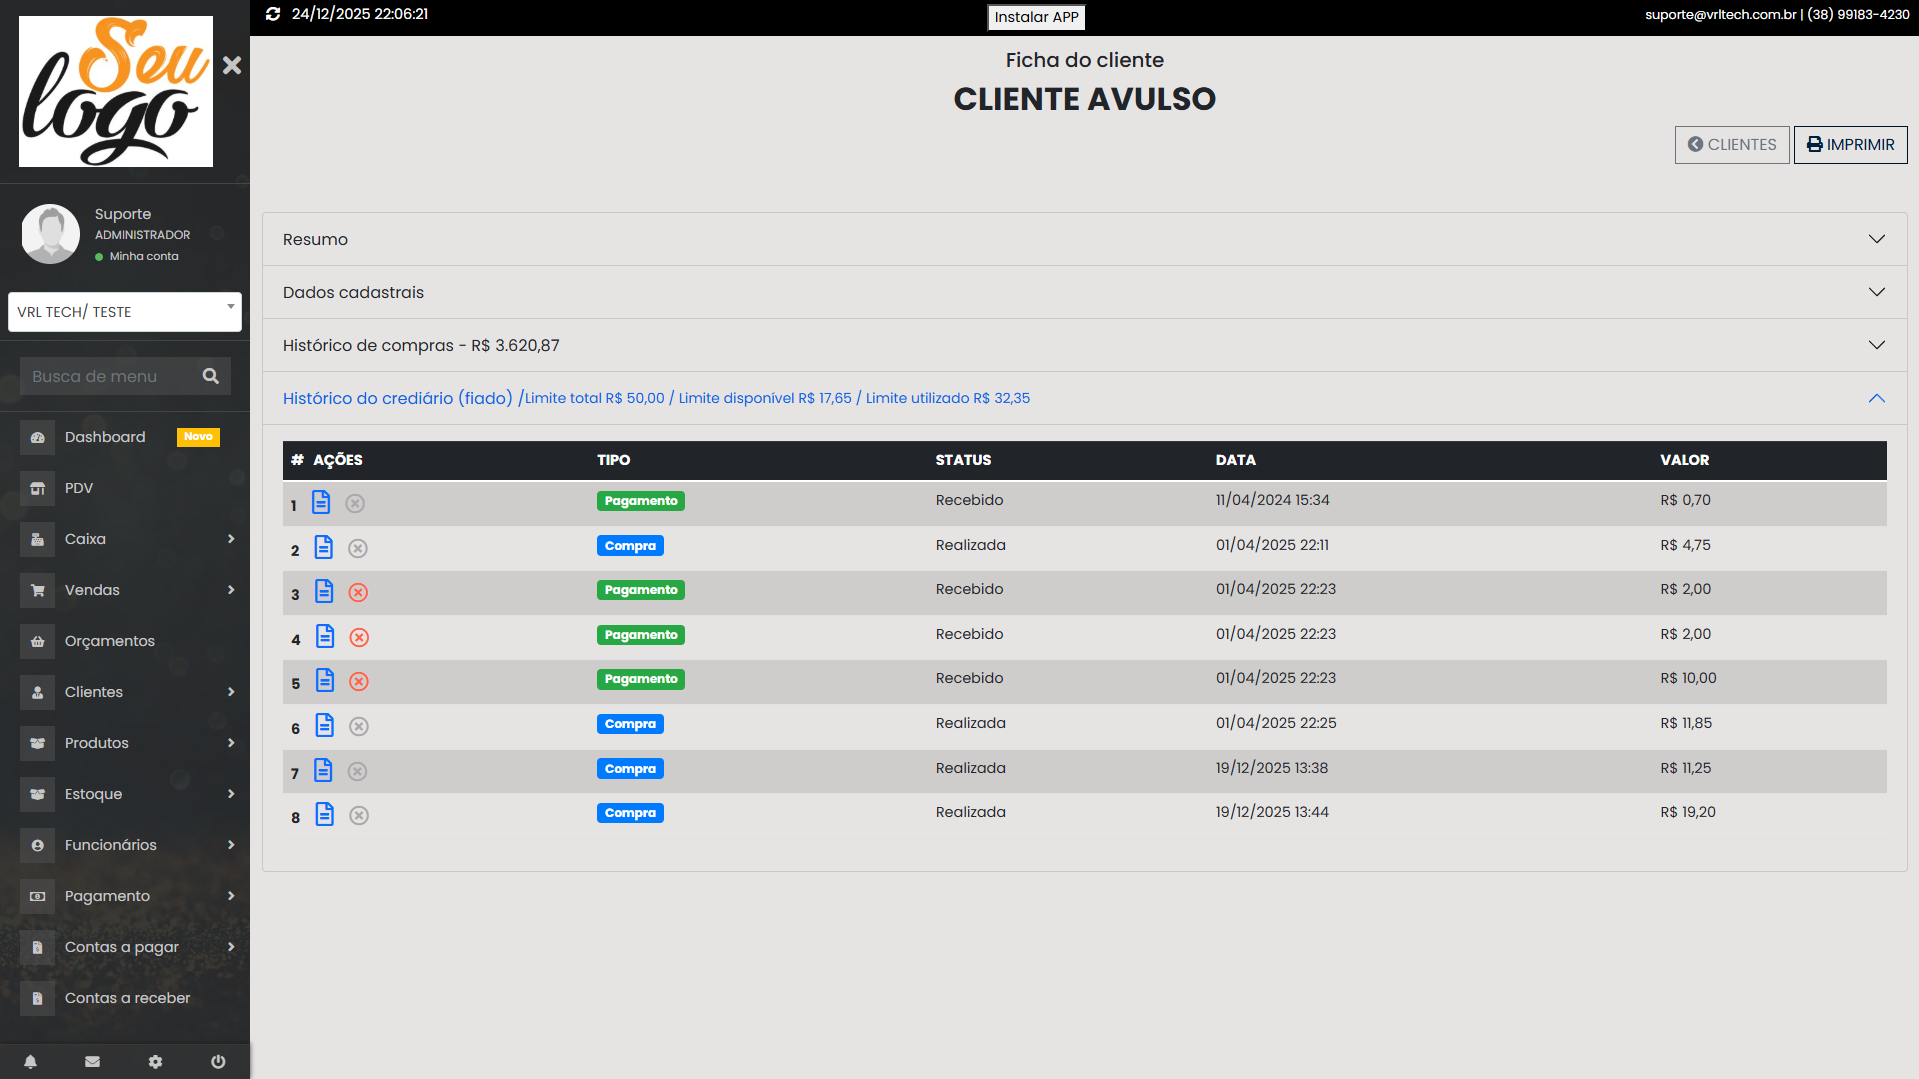Click the Estoque inventory icon
1919x1079 pixels.
[x=37, y=794]
